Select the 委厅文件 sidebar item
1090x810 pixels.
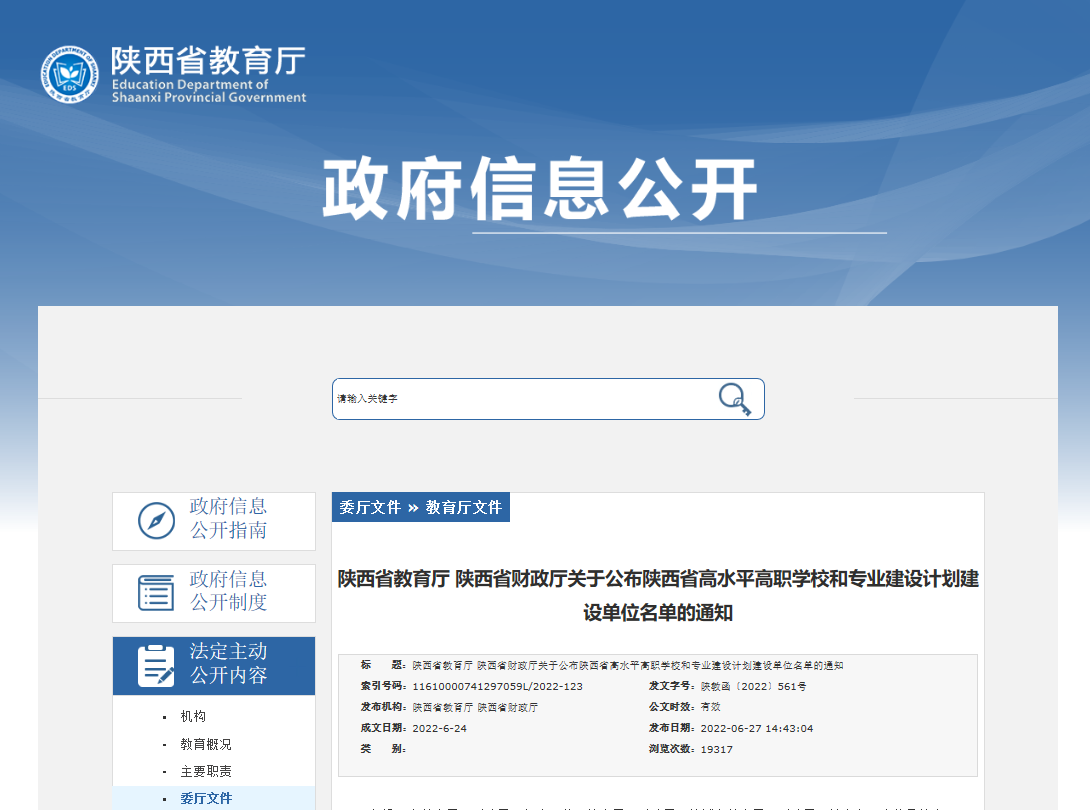tap(205, 798)
